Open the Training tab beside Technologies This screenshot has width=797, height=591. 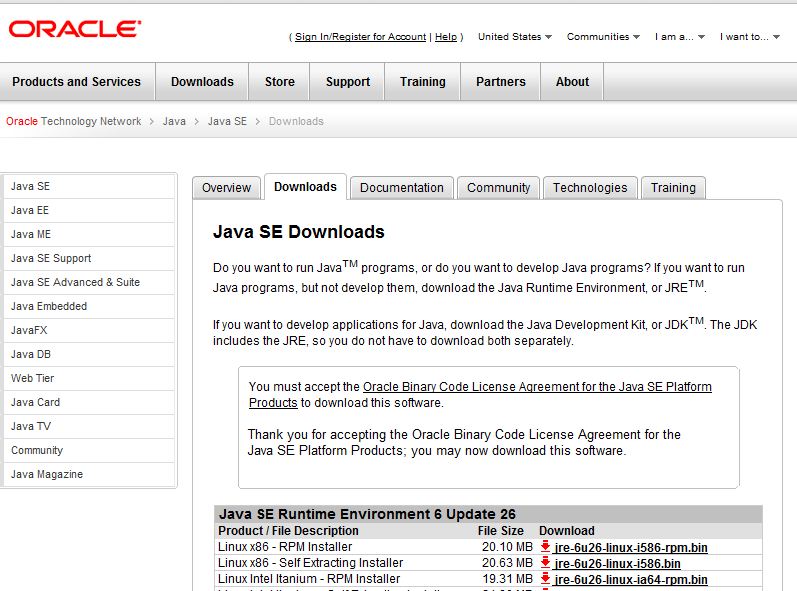673,188
